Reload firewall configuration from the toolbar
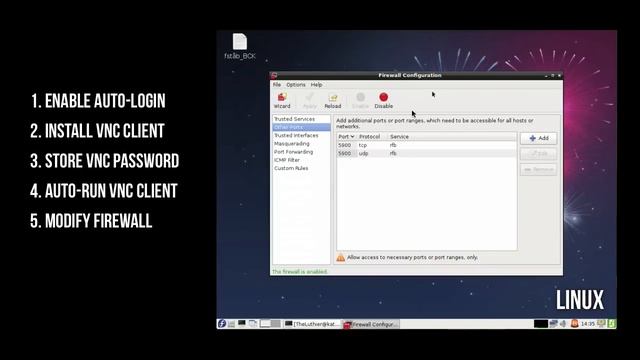Image resolution: width=640 pixels, height=360 pixels. (333, 100)
